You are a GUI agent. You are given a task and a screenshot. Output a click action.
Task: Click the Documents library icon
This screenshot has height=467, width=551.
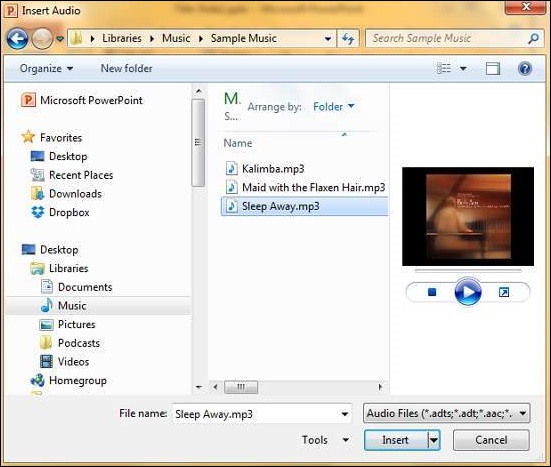click(x=47, y=287)
